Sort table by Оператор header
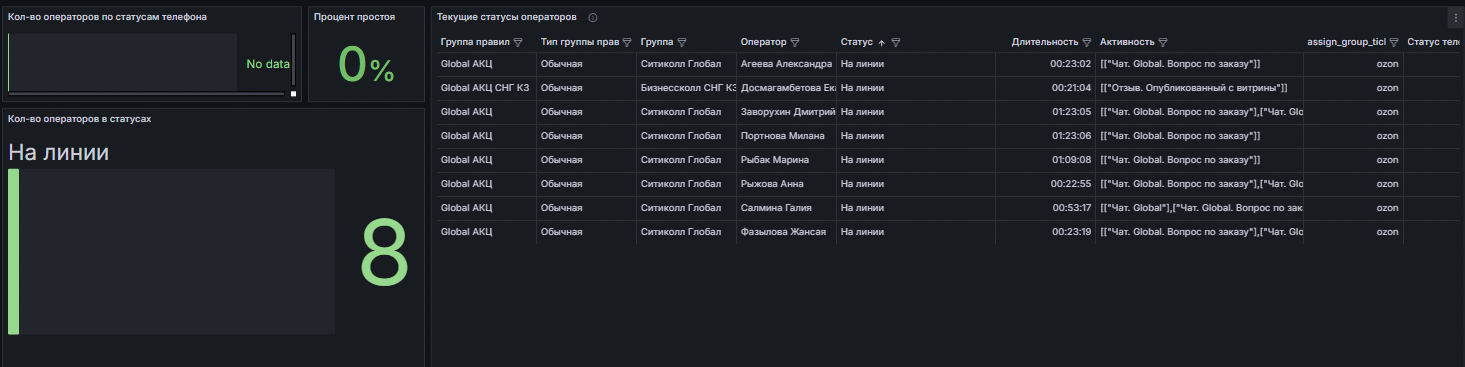This screenshot has width=1465, height=367. click(763, 43)
